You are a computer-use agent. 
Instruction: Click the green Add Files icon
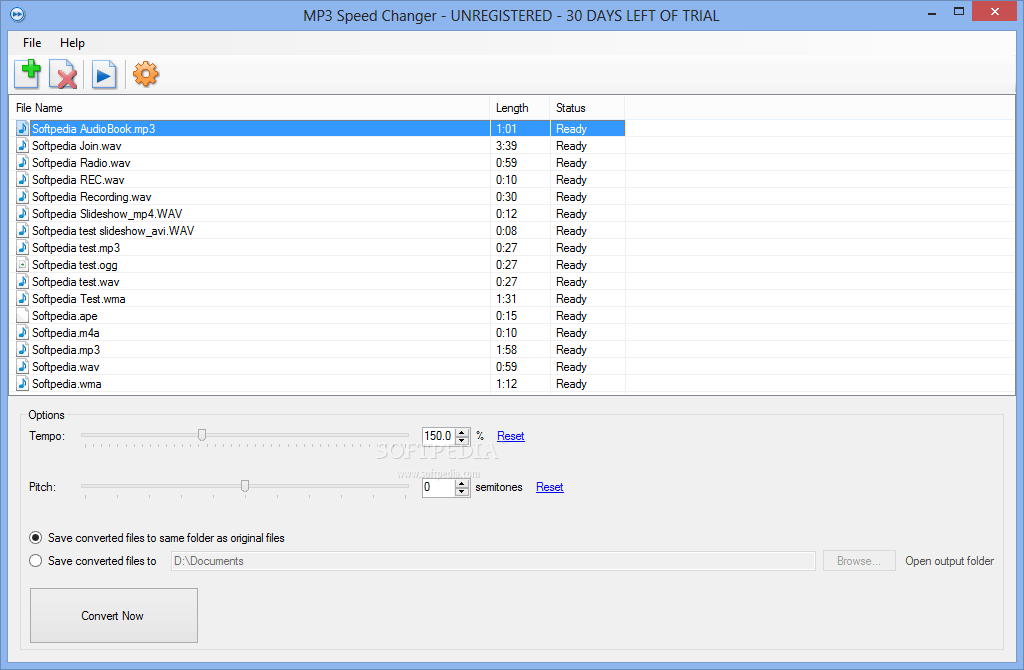click(27, 73)
